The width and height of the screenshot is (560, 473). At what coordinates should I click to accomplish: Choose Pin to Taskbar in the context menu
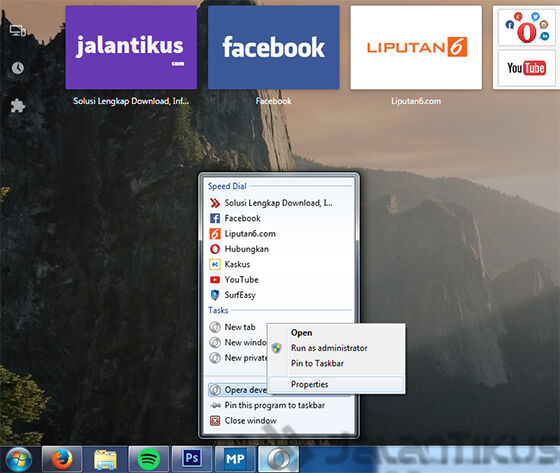click(336, 363)
